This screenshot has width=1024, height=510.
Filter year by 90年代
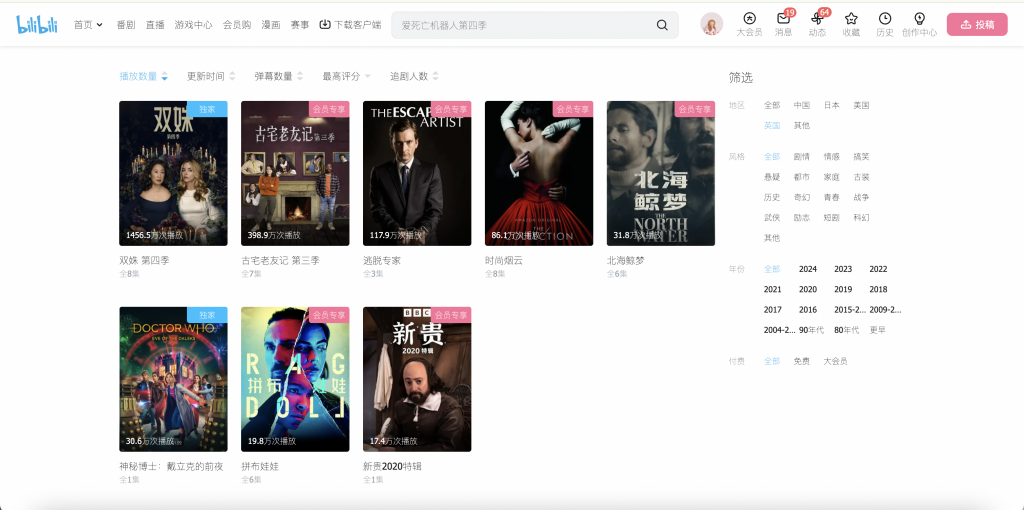811,330
